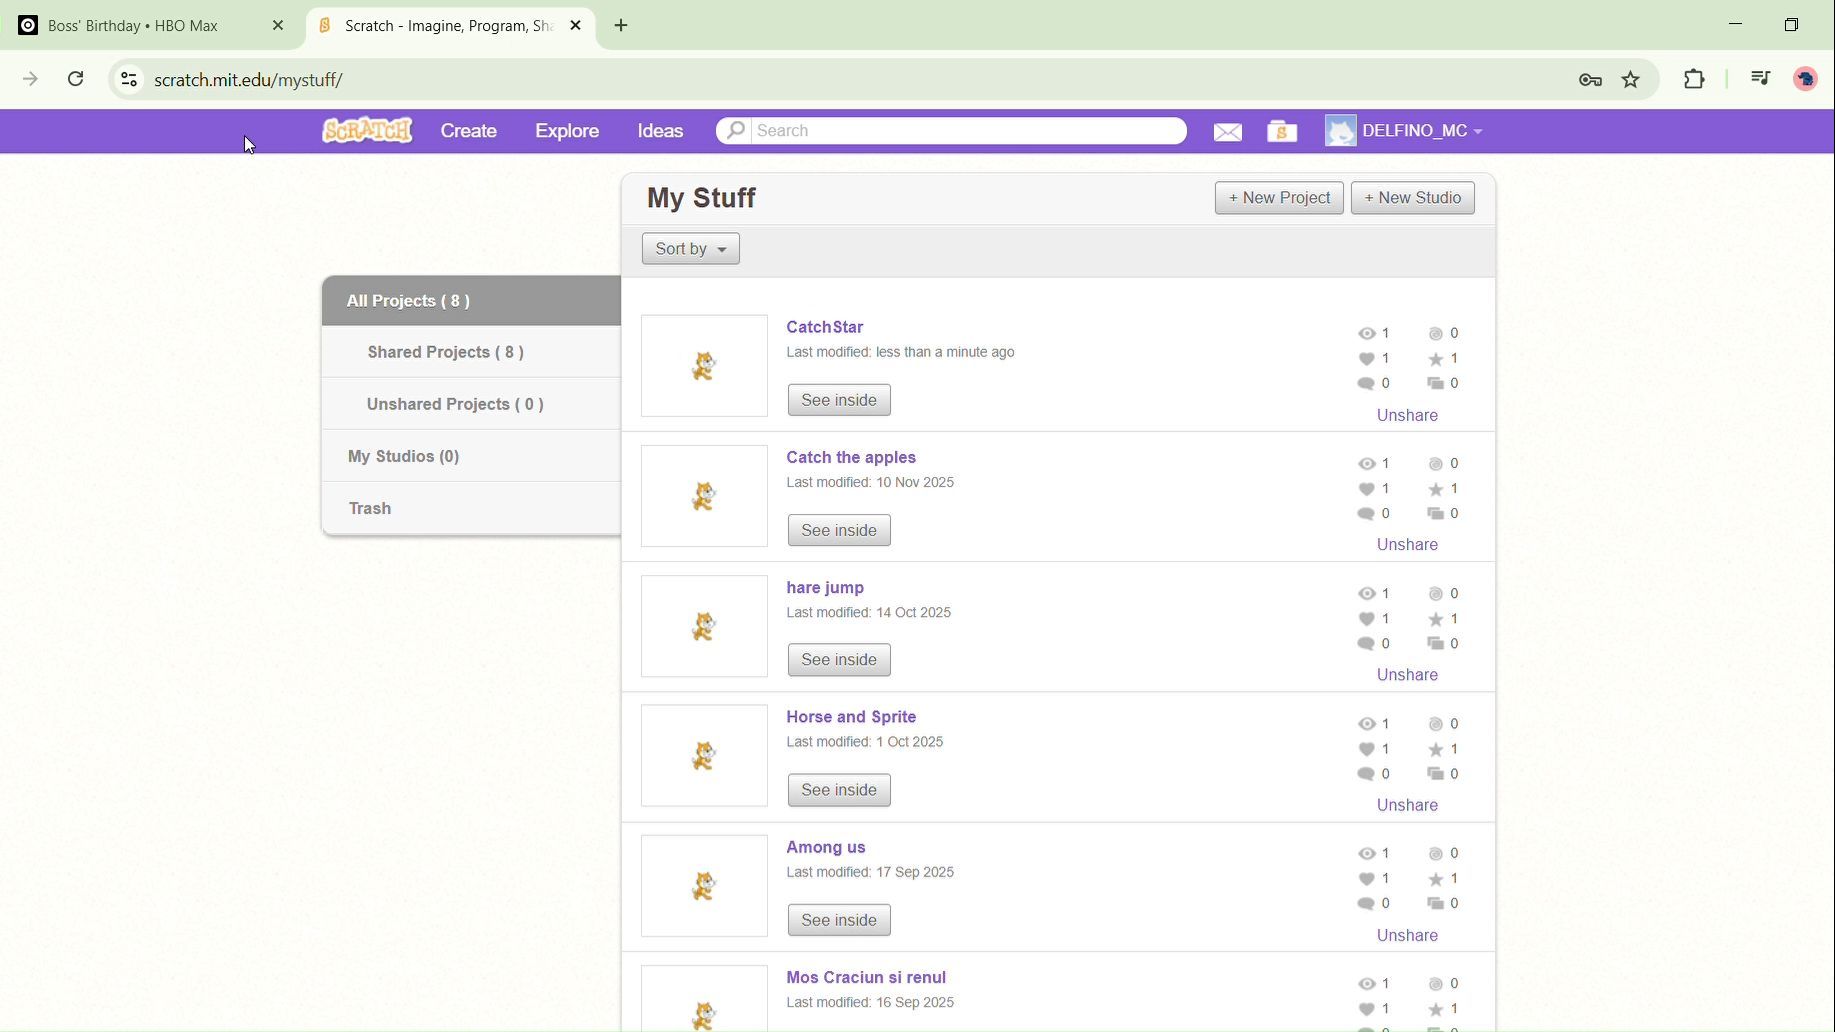The height and width of the screenshot is (1032, 1835).
Task: Click the password manager key icon
Action: 1590,80
